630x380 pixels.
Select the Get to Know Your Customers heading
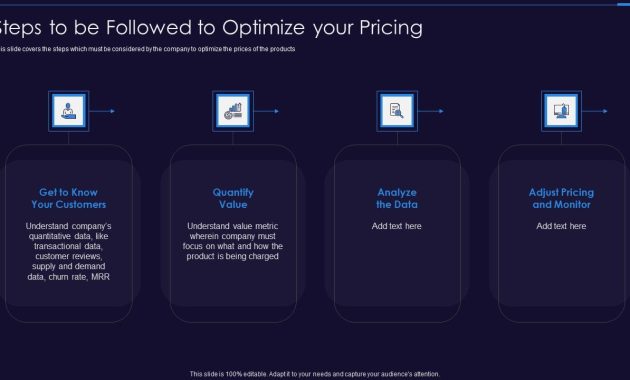69,198
